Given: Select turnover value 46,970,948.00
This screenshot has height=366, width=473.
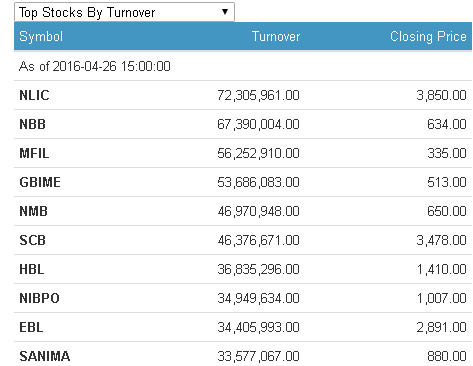Looking at the screenshot, I should 258,211.
